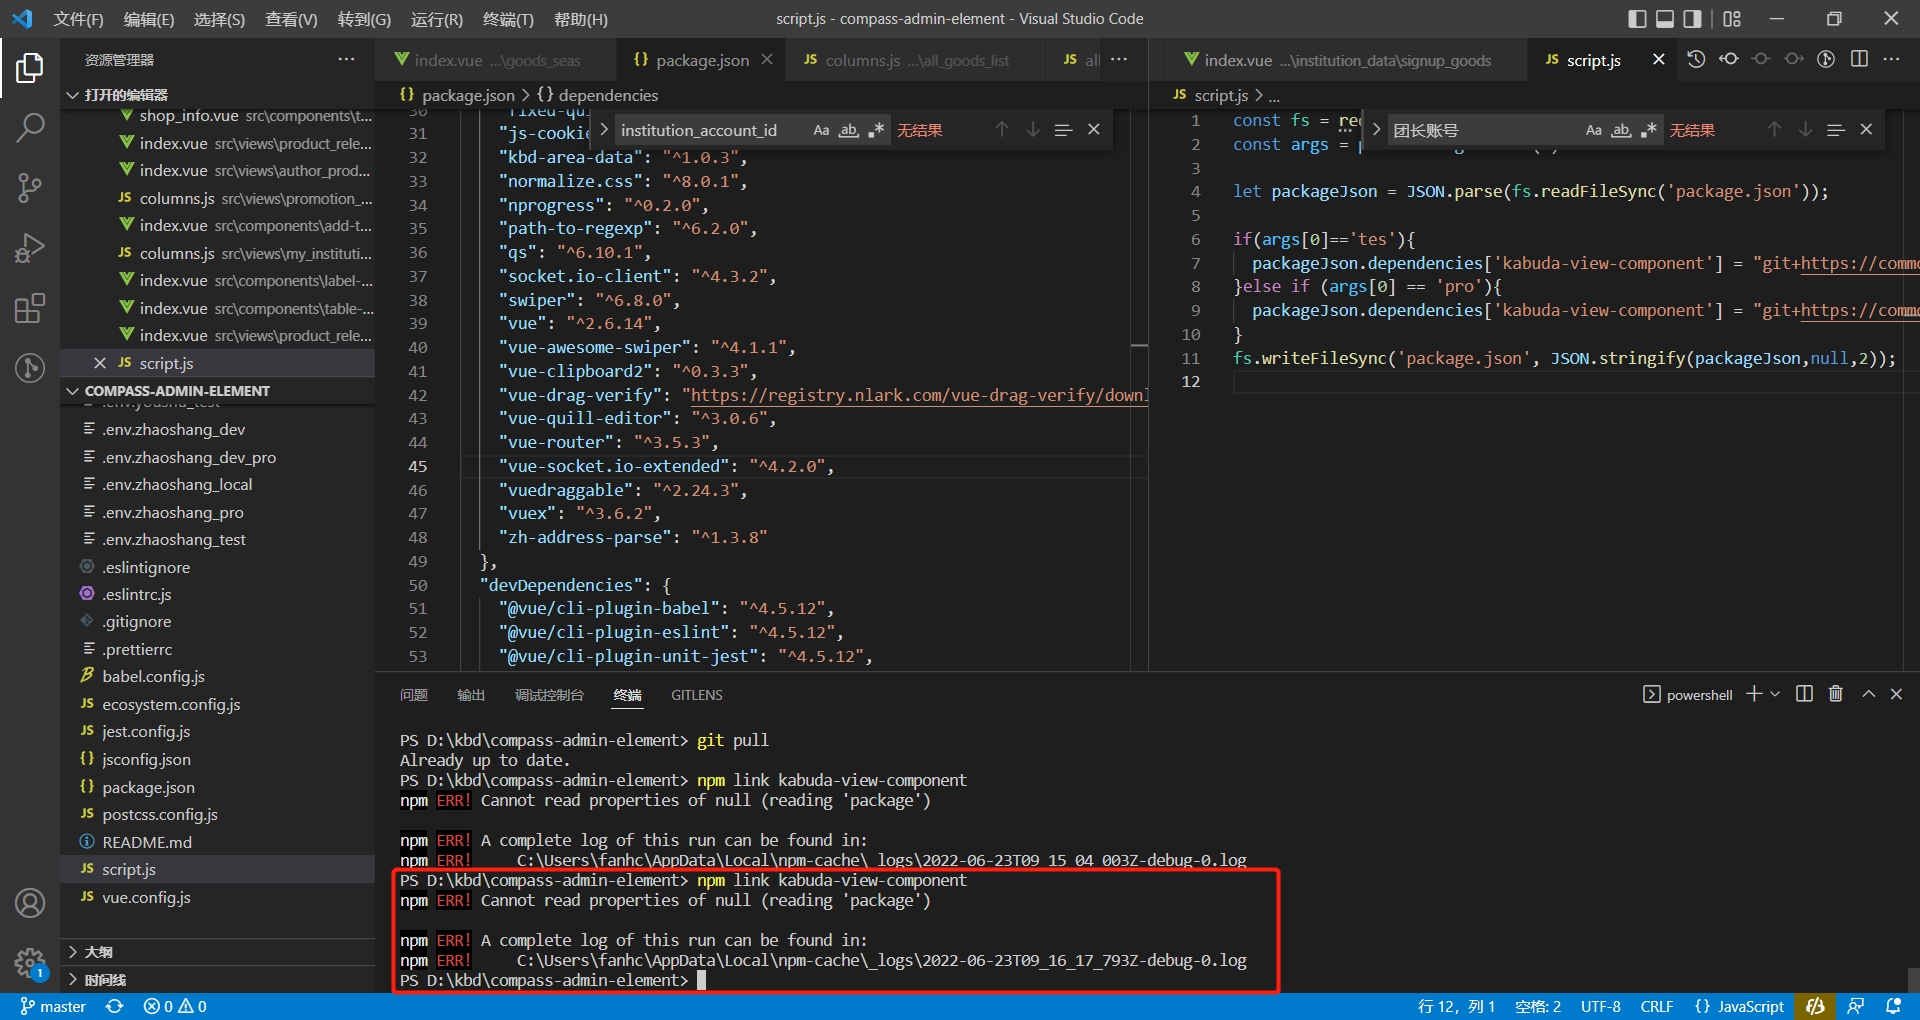
Task: Open the Run and Debug view
Action: (30, 248)
